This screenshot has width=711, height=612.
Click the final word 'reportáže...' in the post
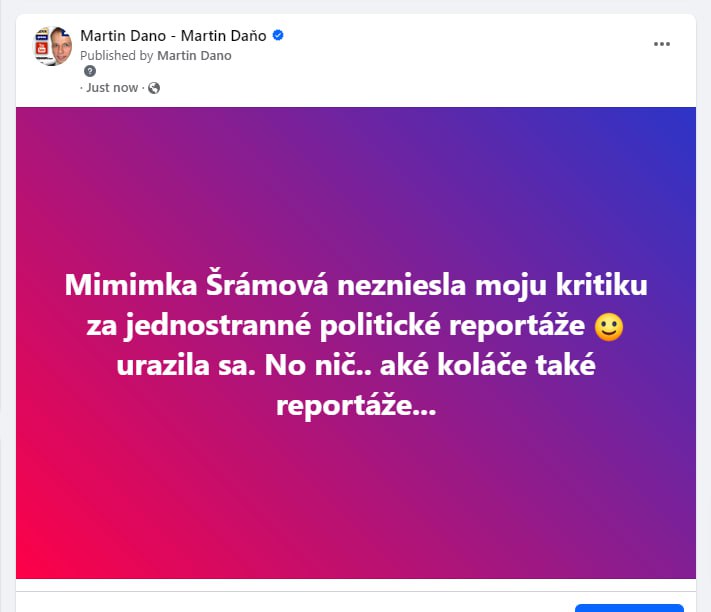(356, 405)
